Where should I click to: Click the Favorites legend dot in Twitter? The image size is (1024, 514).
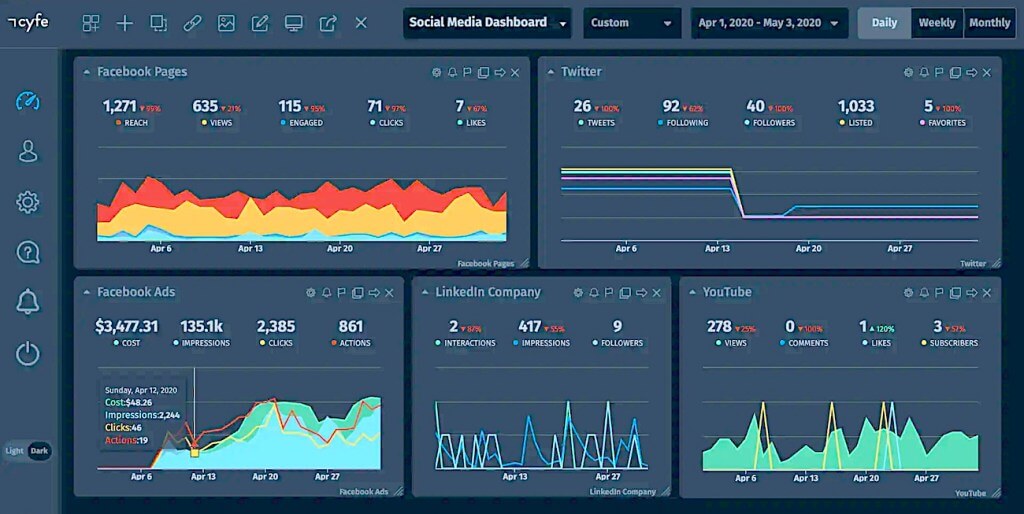tap(921, 122)
